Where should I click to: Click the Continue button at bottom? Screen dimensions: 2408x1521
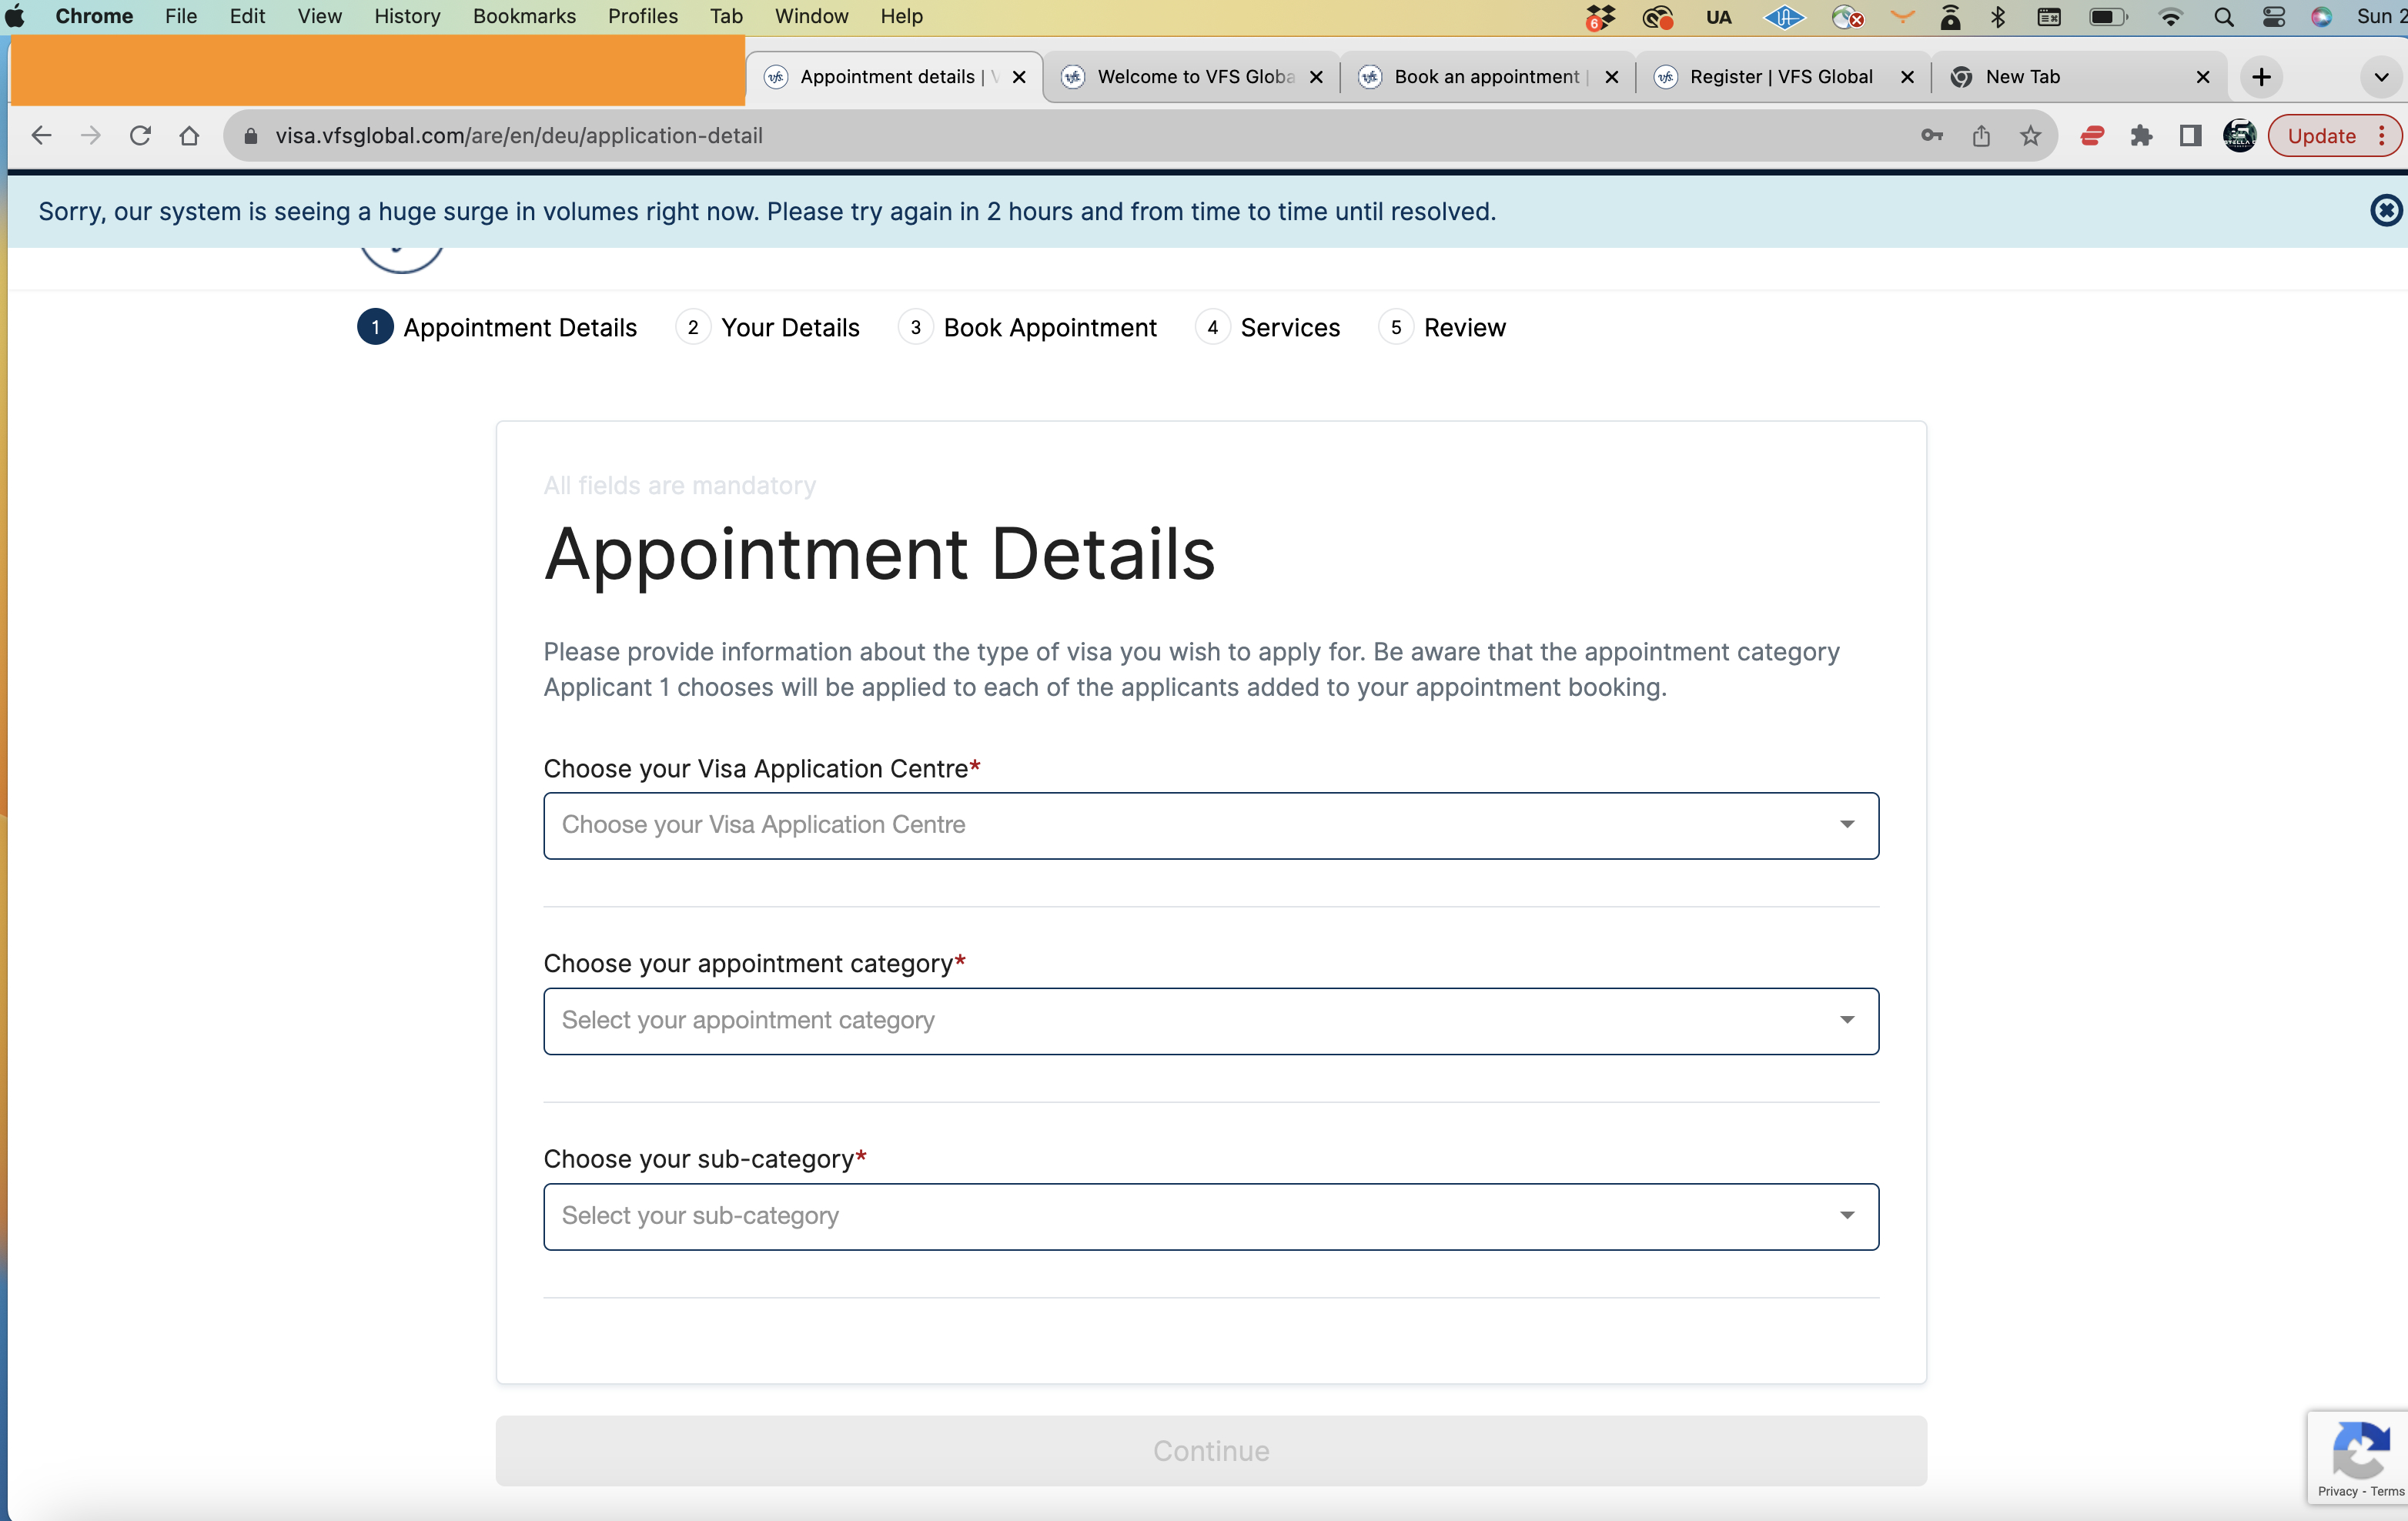[1209, 1451]
